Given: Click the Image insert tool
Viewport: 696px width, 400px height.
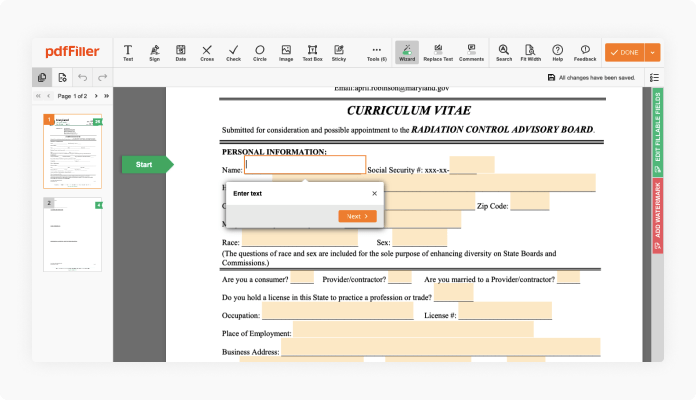Looking at the screenshot, I should coord(286,52).
